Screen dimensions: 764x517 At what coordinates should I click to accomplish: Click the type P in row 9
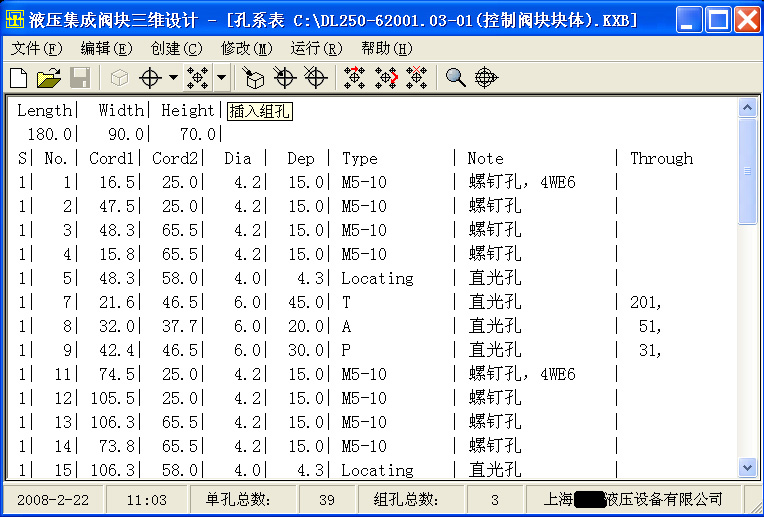tap(346, 350)
